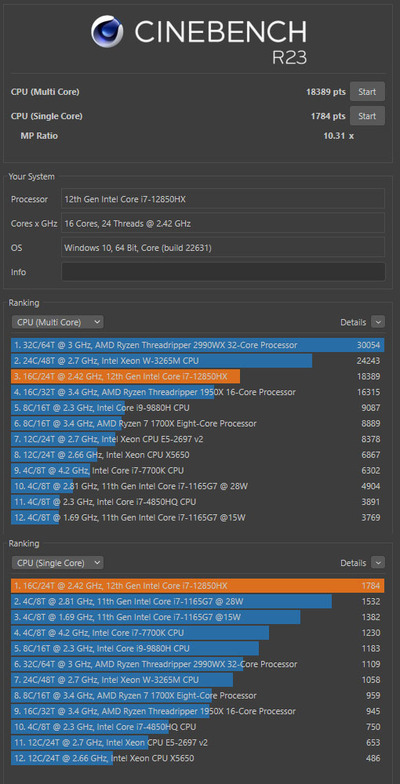The height and width of the screenshot is (784, 400).
Task: Click the 18389 pts multi core score
Action: click(x=326, y=92)
